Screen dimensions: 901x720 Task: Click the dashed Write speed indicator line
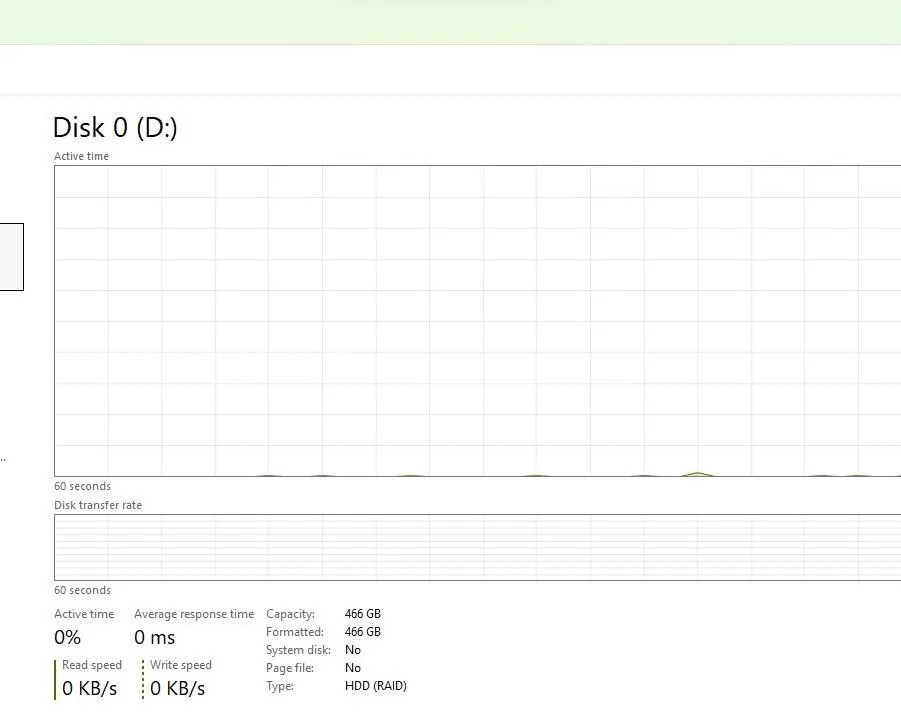143,679
